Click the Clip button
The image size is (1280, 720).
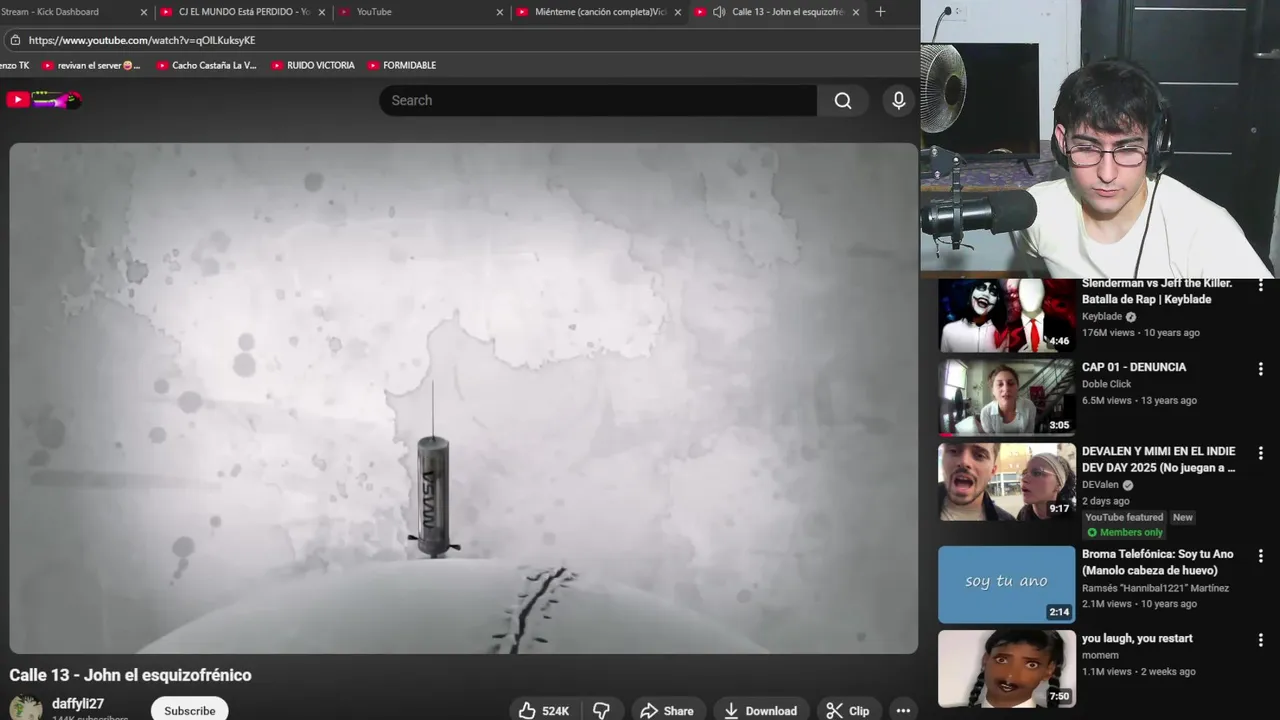(x=848, y=710)
